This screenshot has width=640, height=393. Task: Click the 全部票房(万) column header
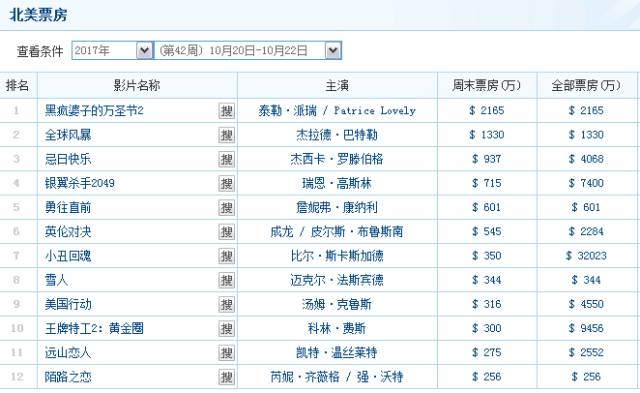[587, 86]
